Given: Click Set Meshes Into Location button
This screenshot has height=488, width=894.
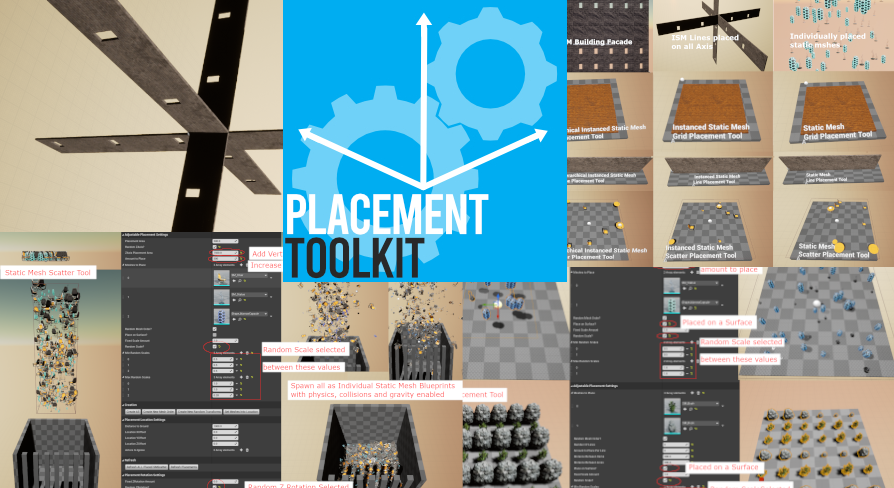Looking at the screenshot, I should (241, 412).
